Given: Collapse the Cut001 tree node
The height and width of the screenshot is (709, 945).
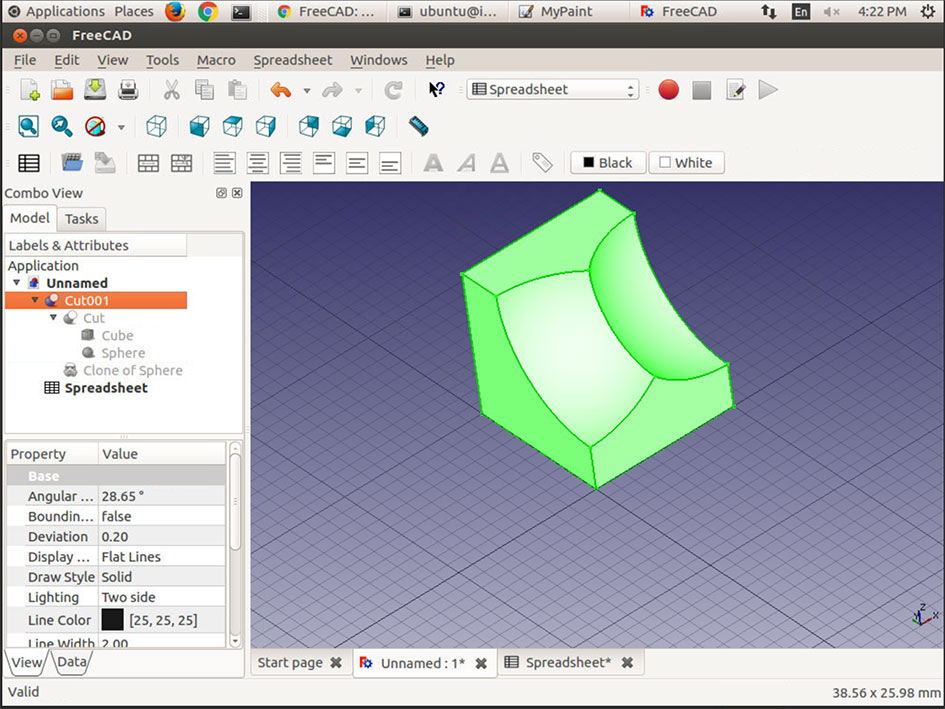Looking at the screenshot, I should pyautogui.click(x=35, y=300).
